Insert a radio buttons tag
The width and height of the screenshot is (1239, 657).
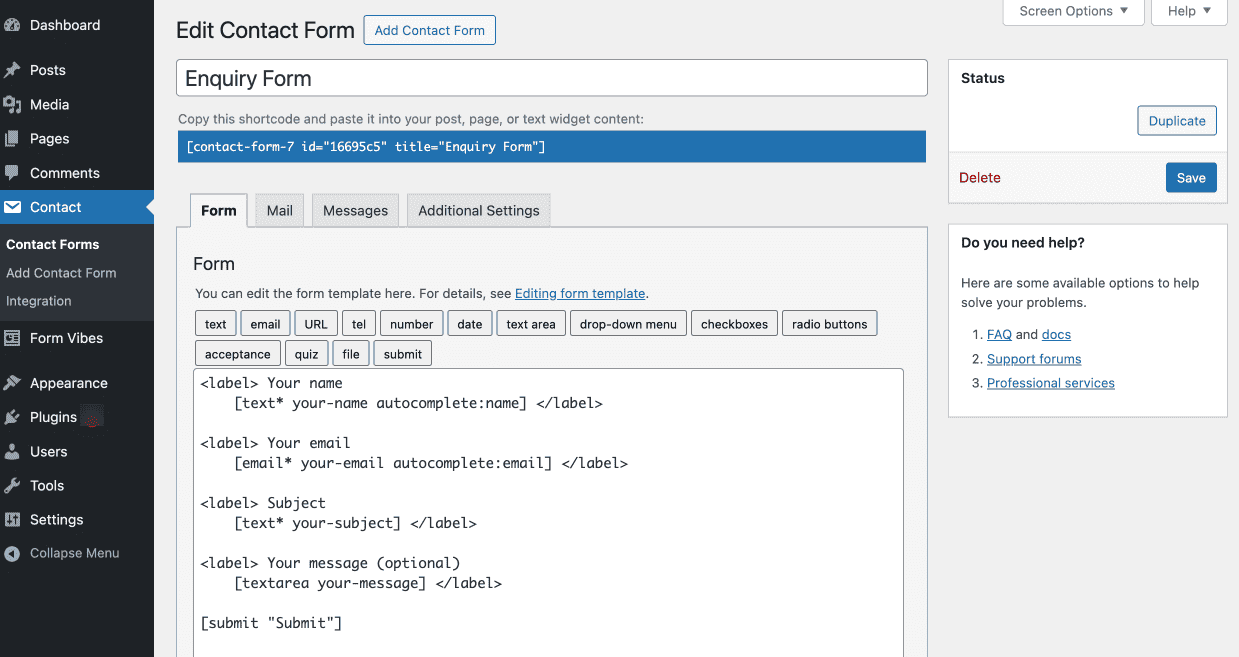point(830,324)
